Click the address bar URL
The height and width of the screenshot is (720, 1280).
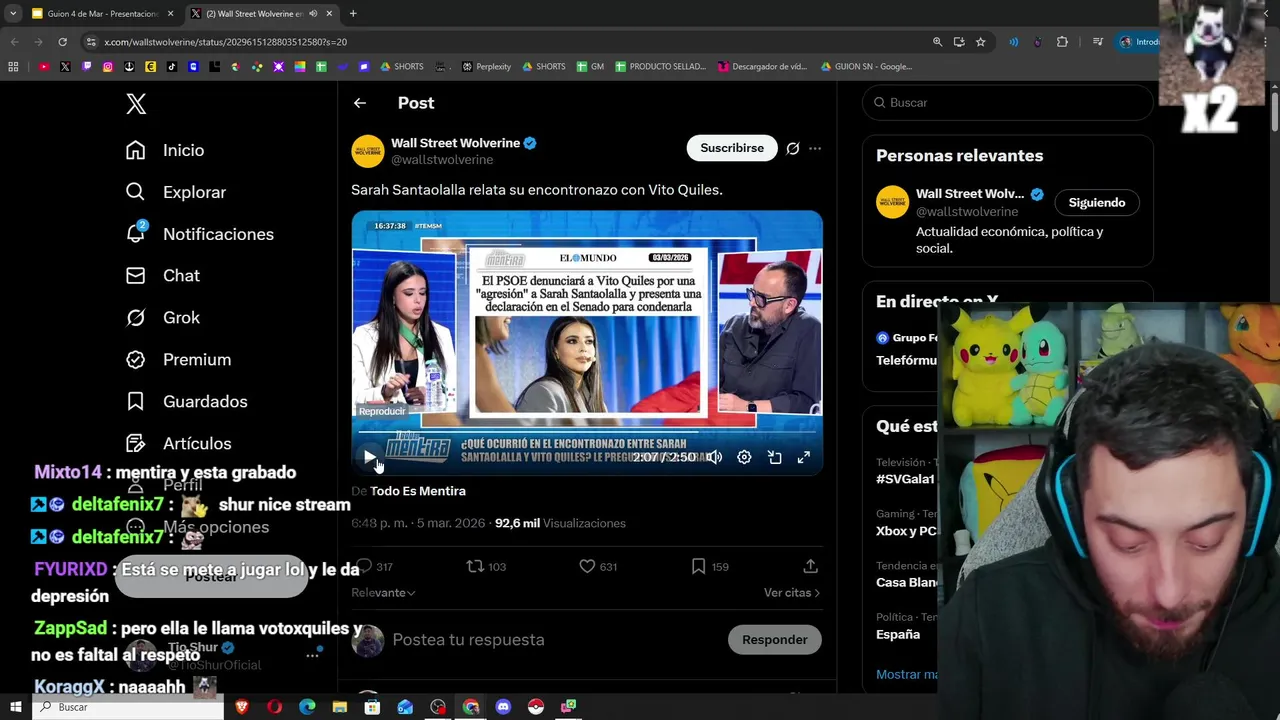[225, 42]
